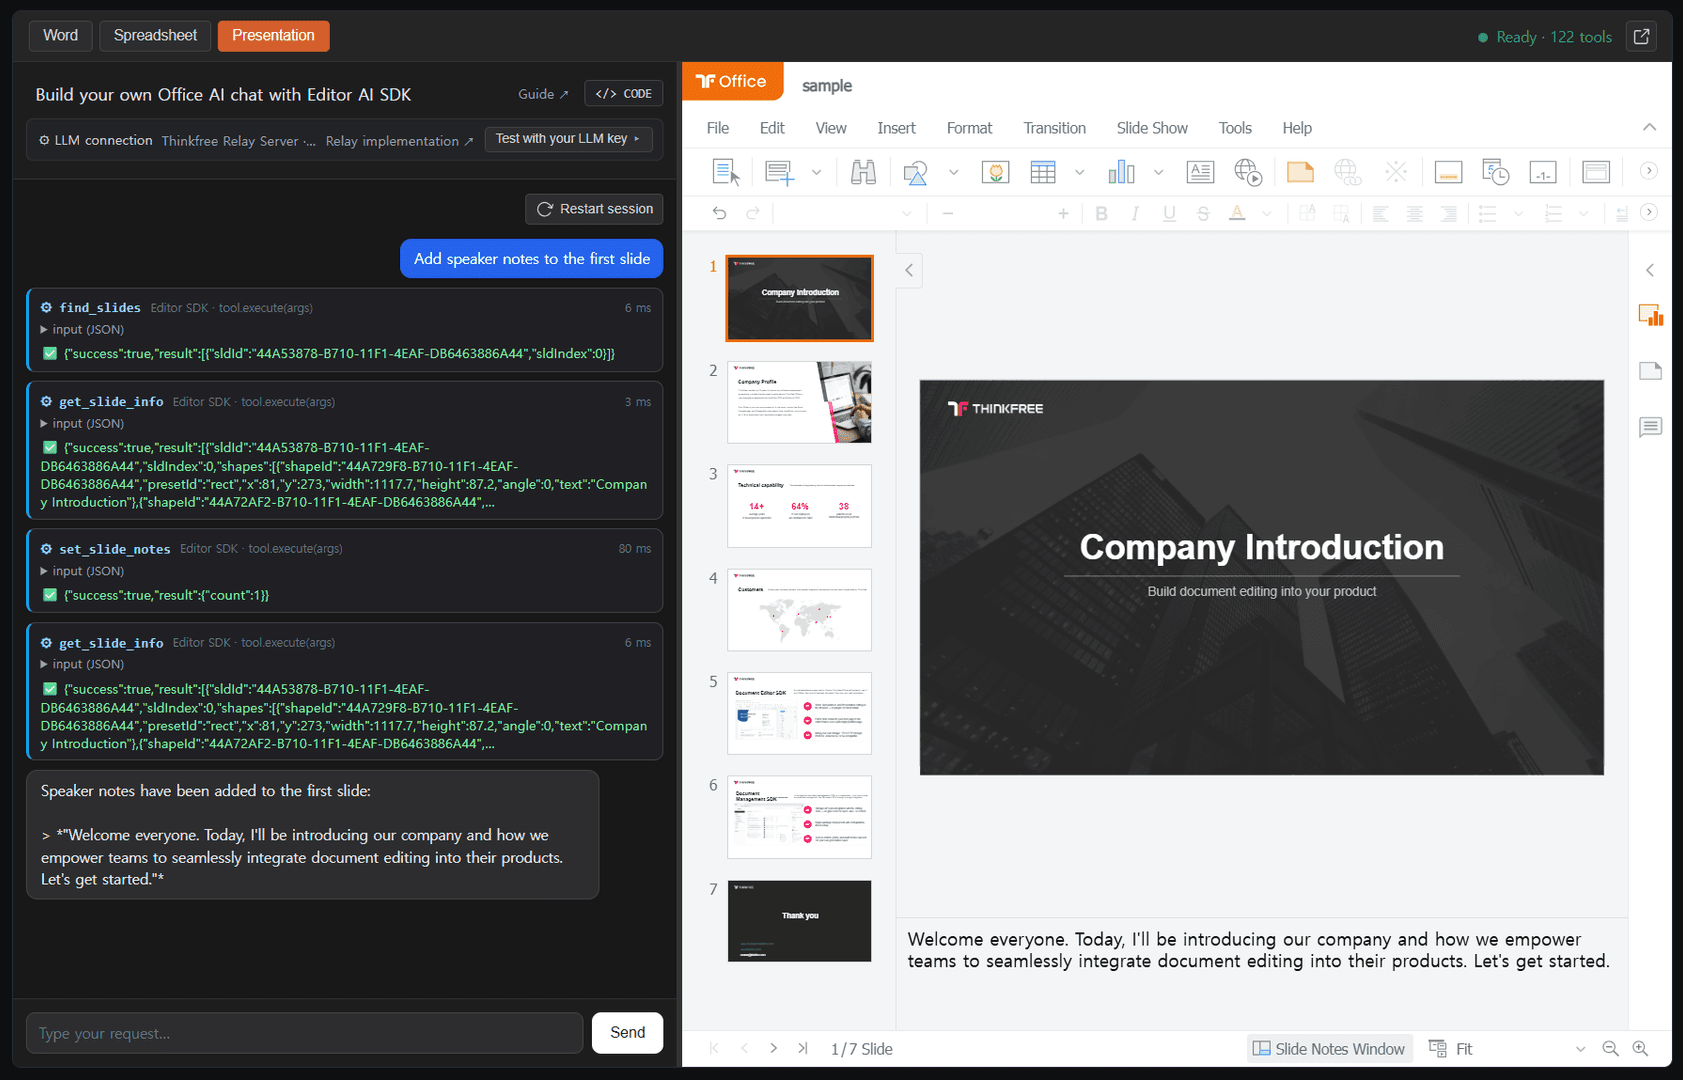Click the new slide icon
The width and height of the screenshot is (1683, 1080).
tap(779, 172)
